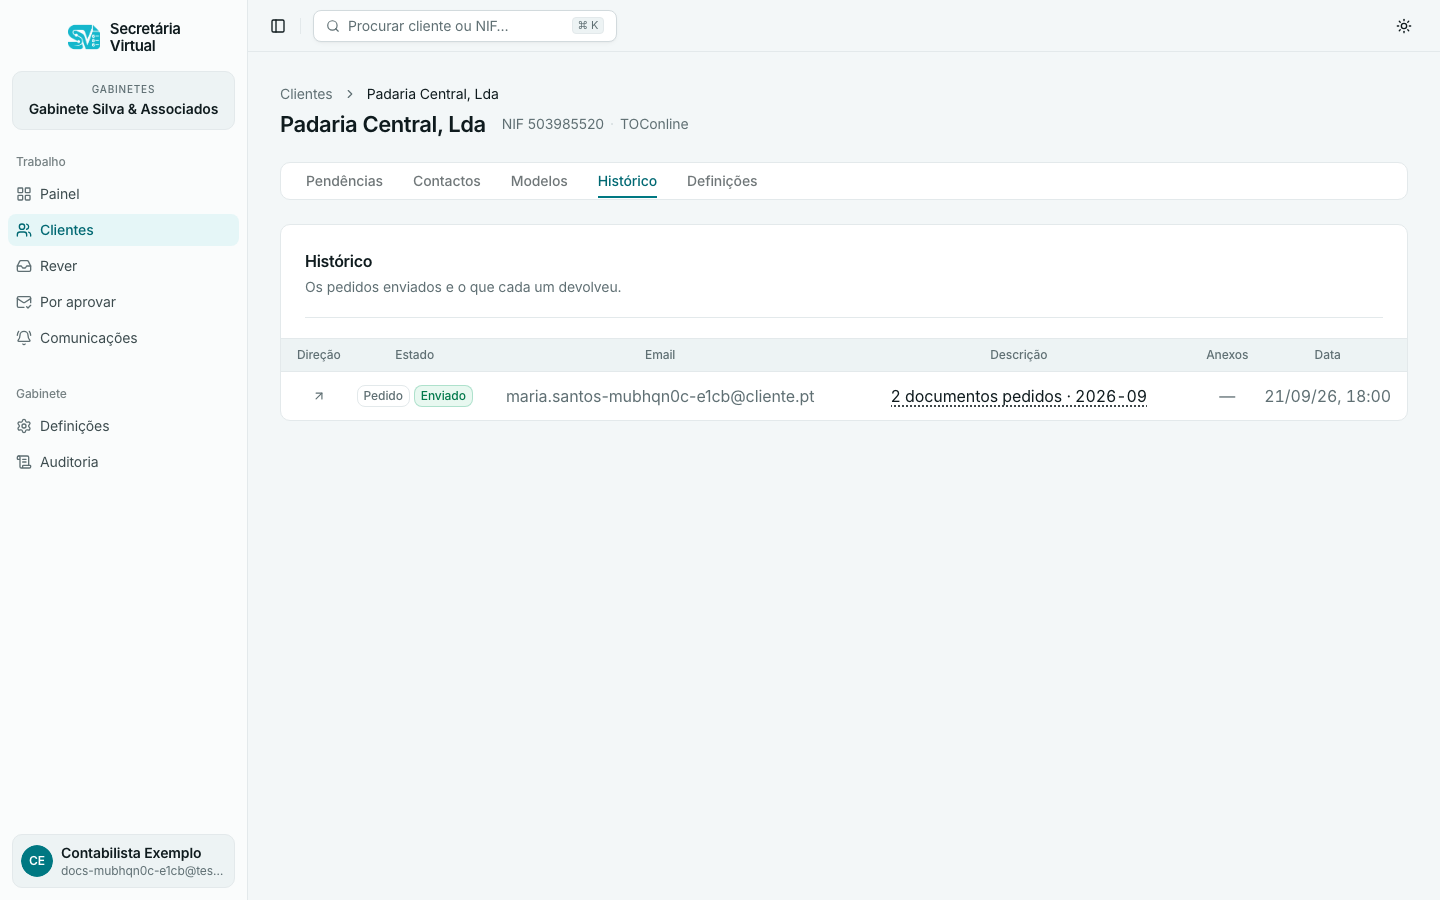Viewport: 1440px width, 900px height.
Task: Switch to the Modelos tab
Action: pyautogui.click(x=539, y=181)
